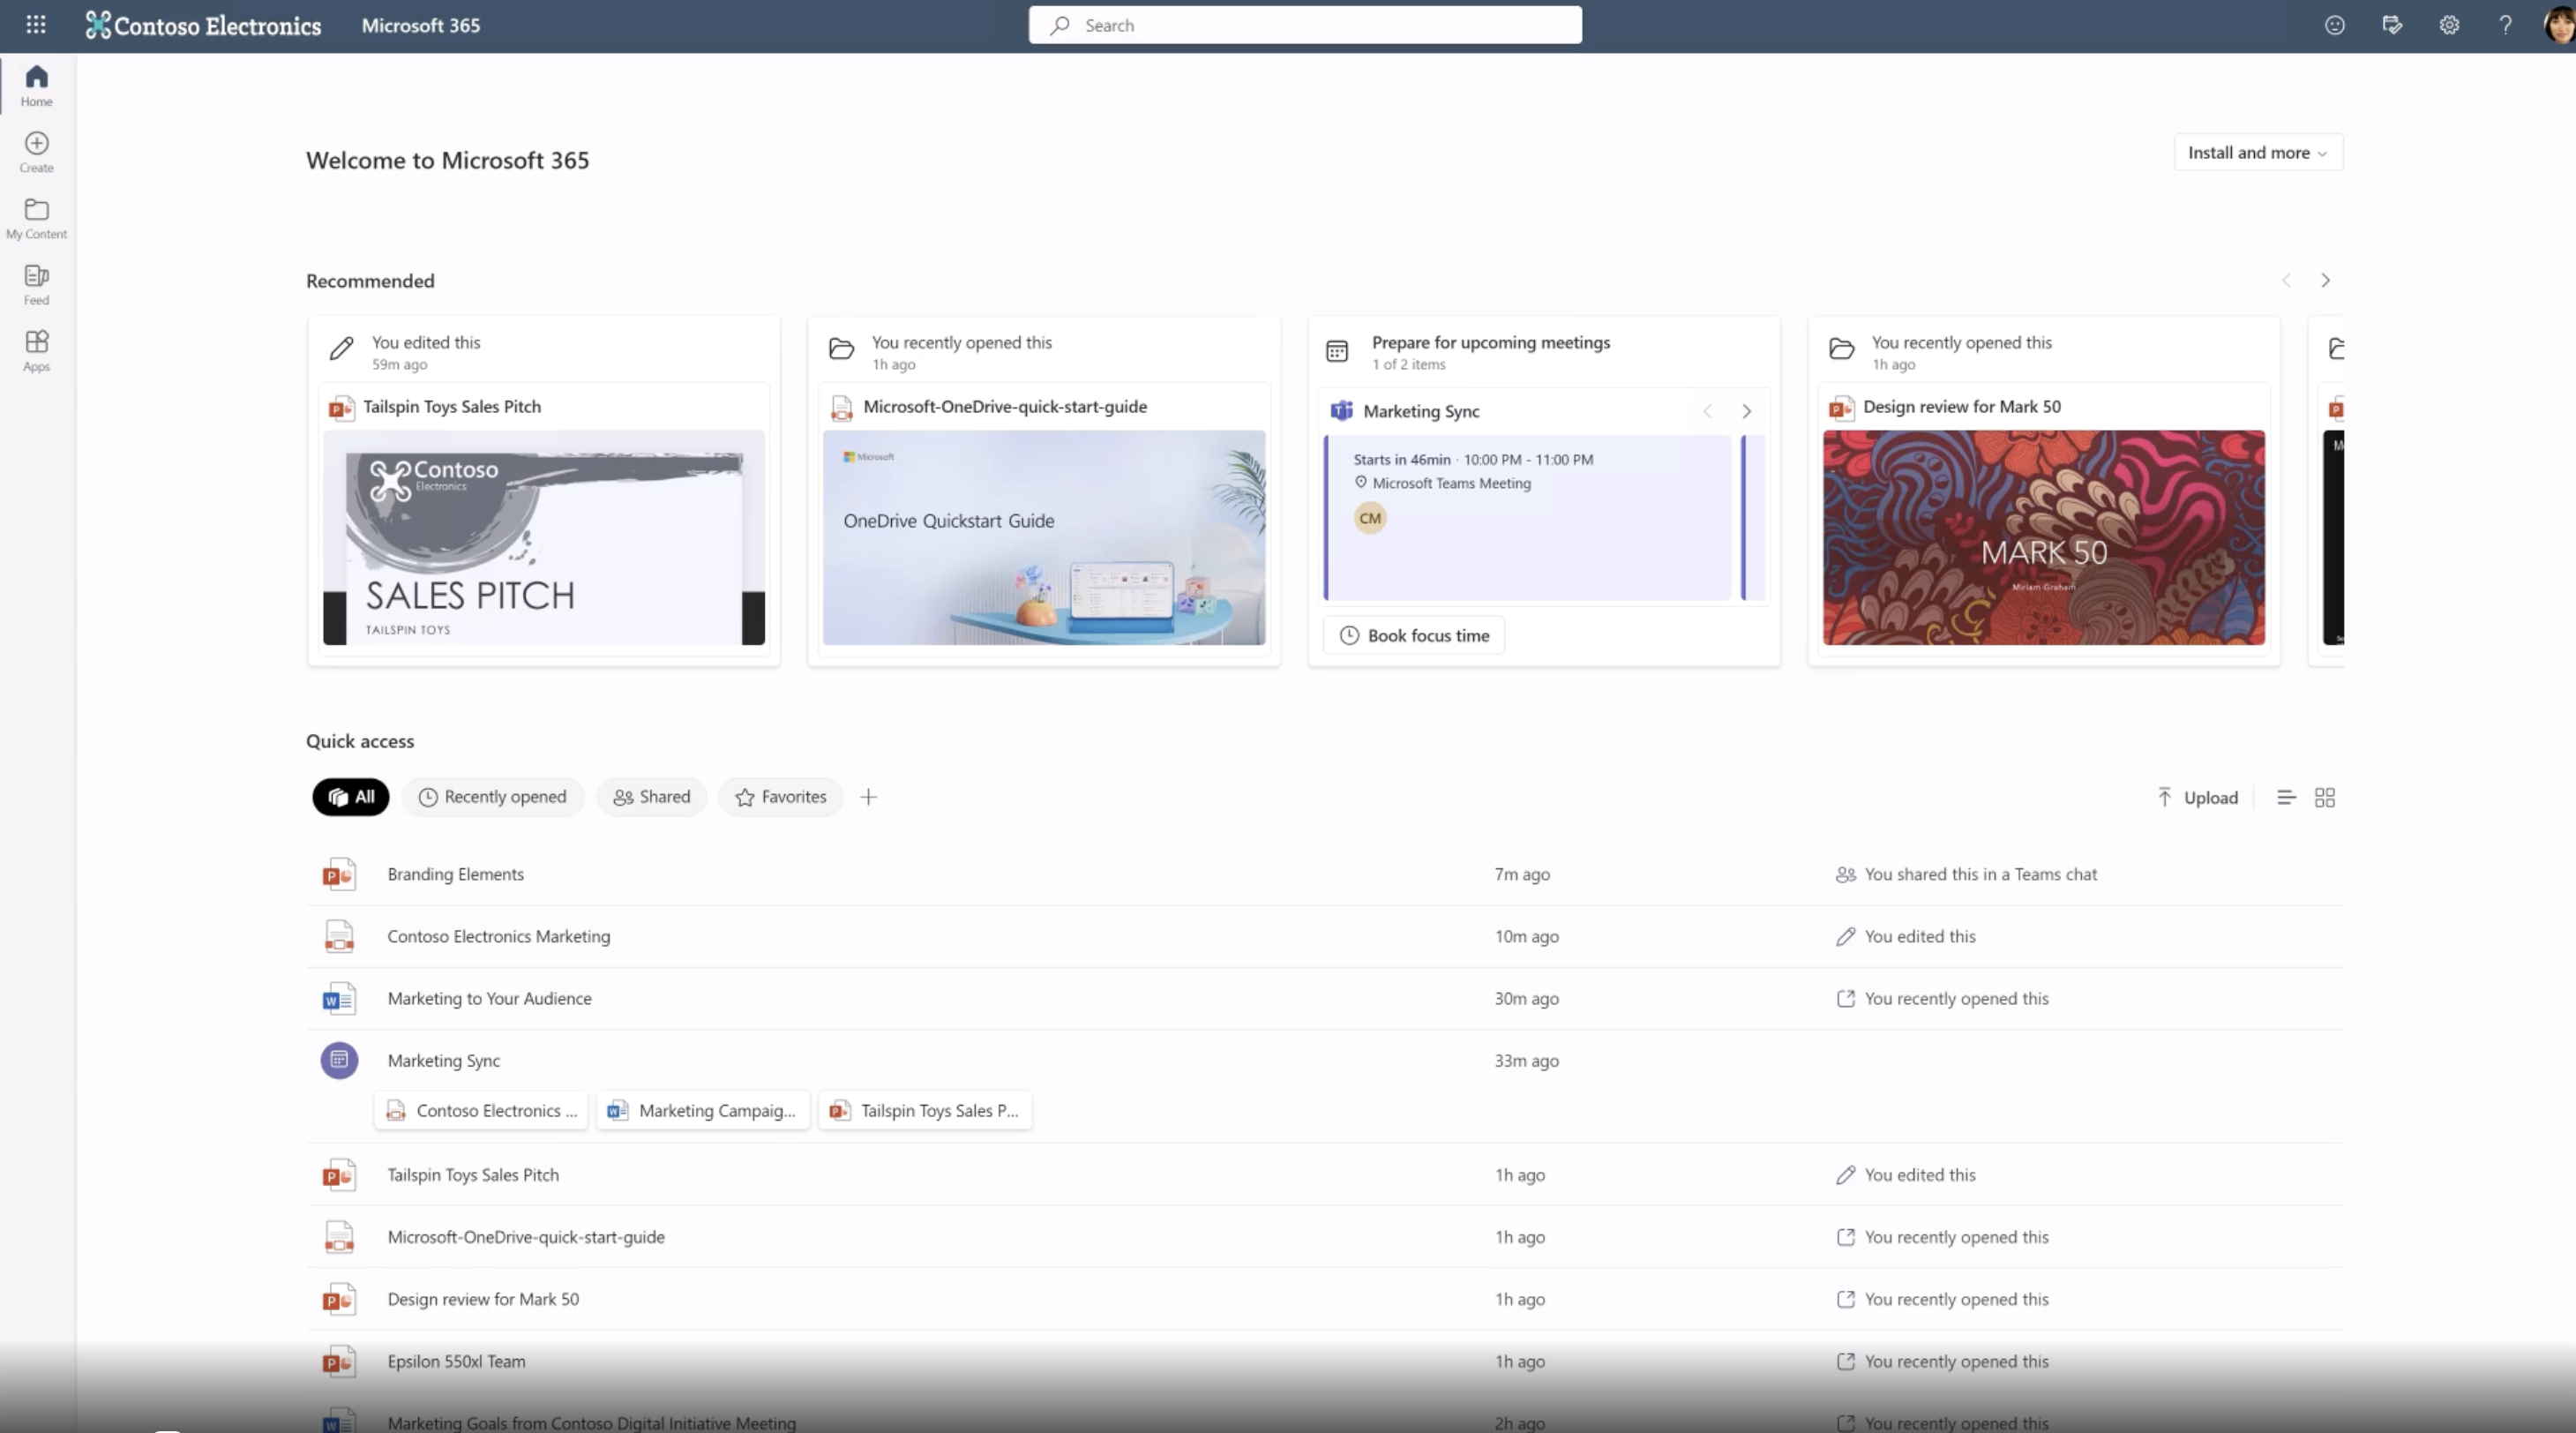Open the Branding Elements file
Image resolution: width=2576 pixels, height=1433 pixels.
tap(455, 874)
